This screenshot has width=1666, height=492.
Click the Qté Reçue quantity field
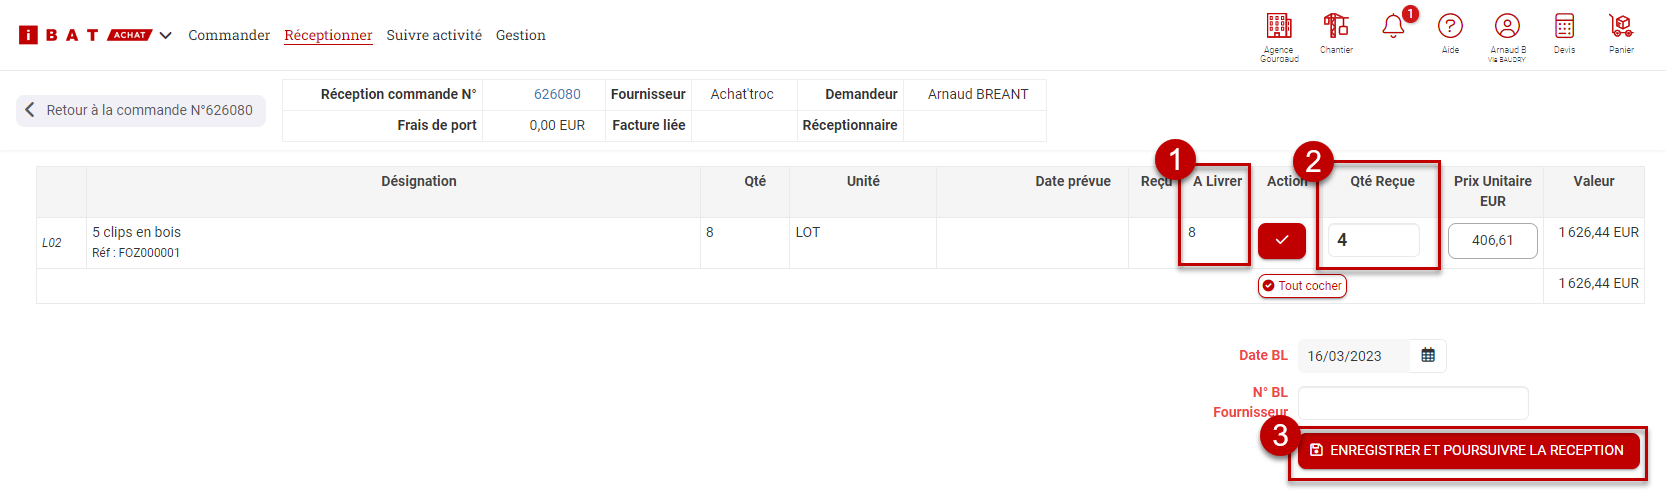(x=1373, y=241)
